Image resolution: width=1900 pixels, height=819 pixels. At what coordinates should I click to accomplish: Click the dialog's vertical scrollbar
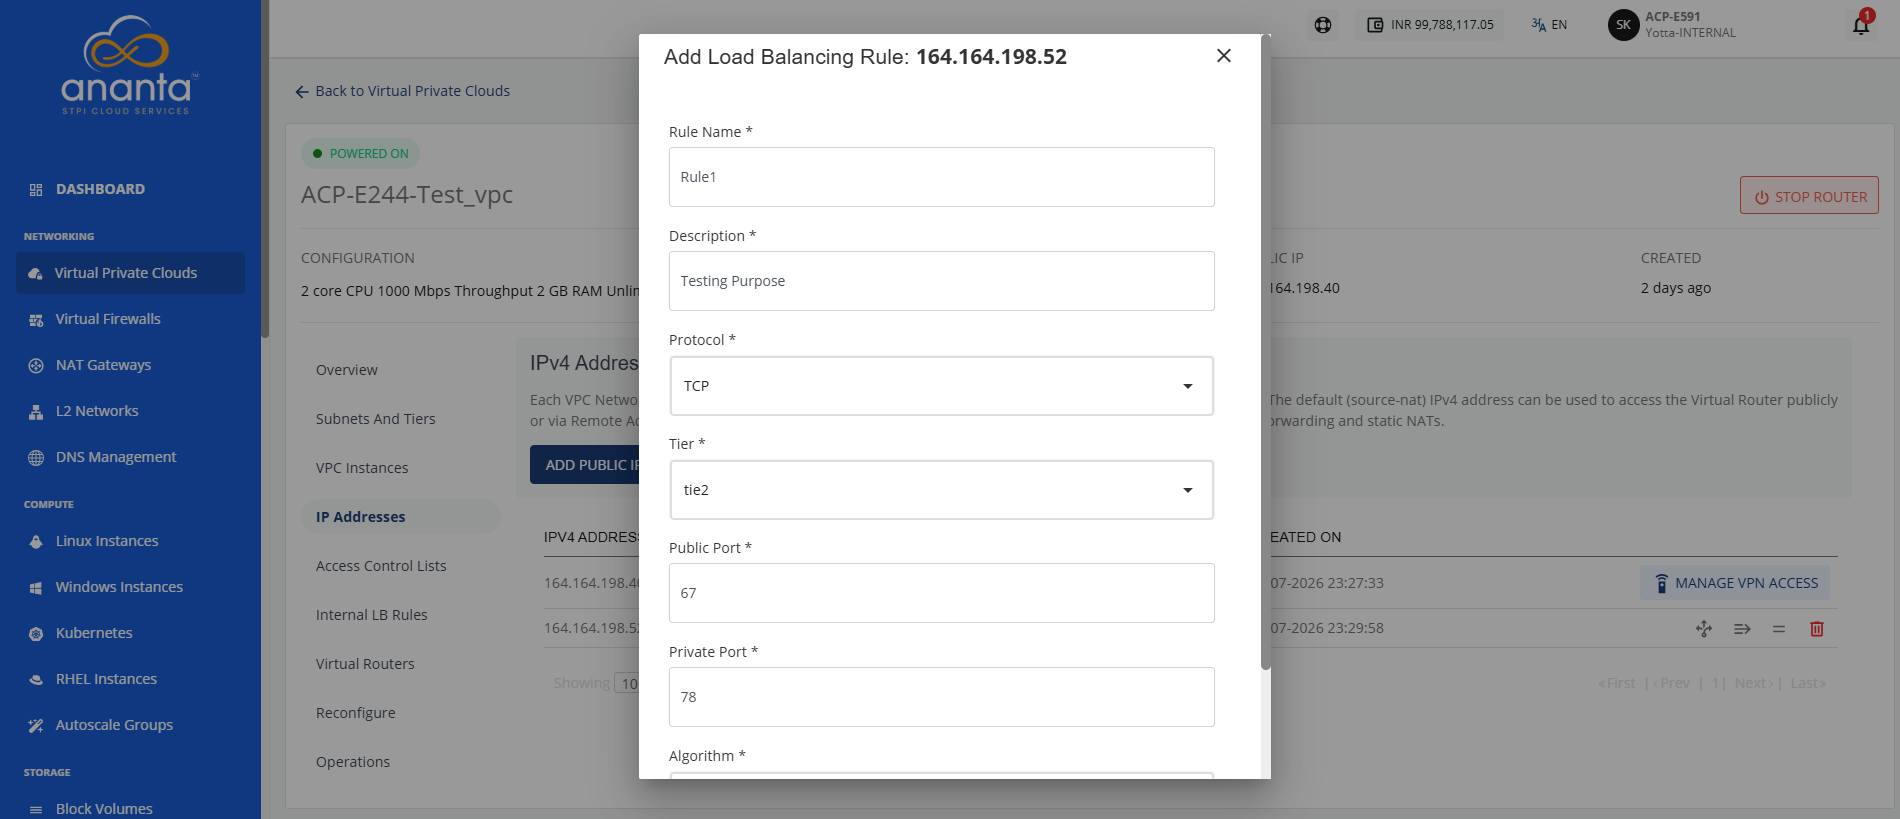click(x=1265, y=350)
